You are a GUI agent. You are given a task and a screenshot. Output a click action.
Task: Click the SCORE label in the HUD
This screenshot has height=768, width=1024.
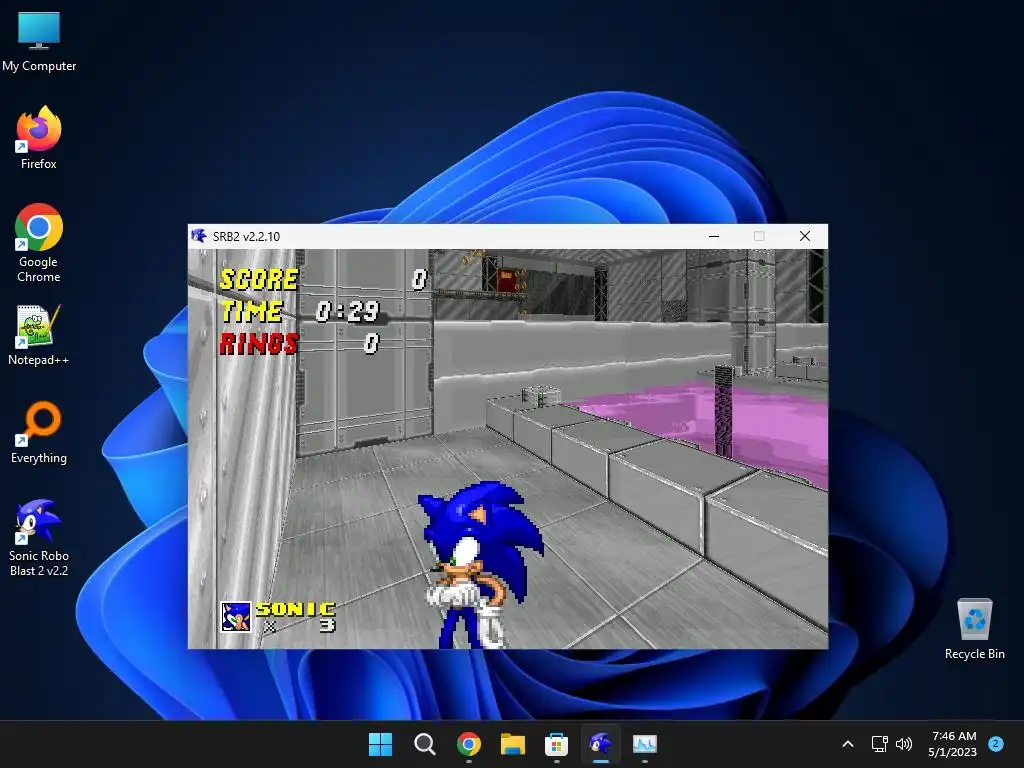click(259, 280)
